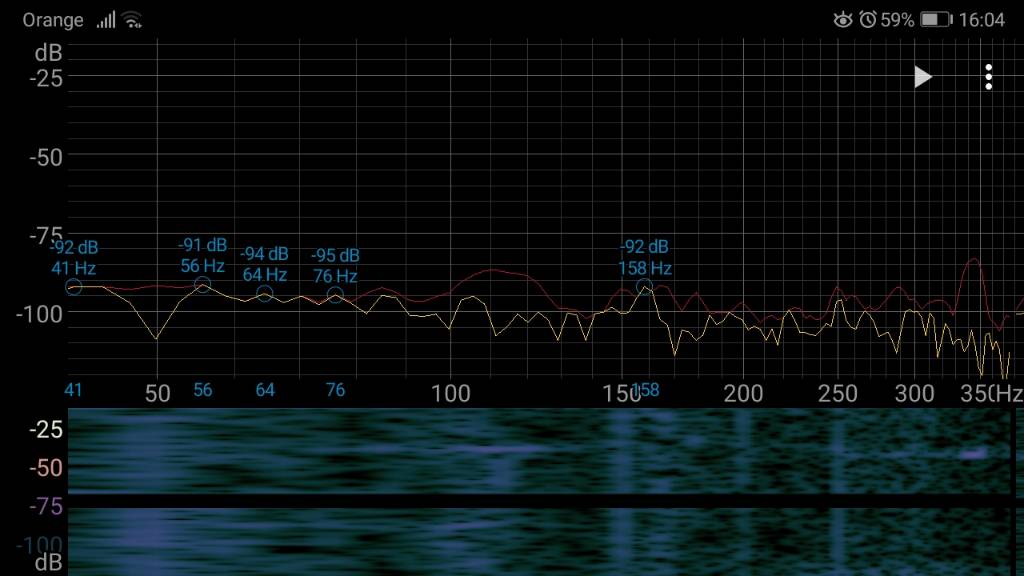Image resolution: width=1024 pixels, height=576 pixels.
Task: Tap the battery icon in status bar
Action: click(936, 20)
